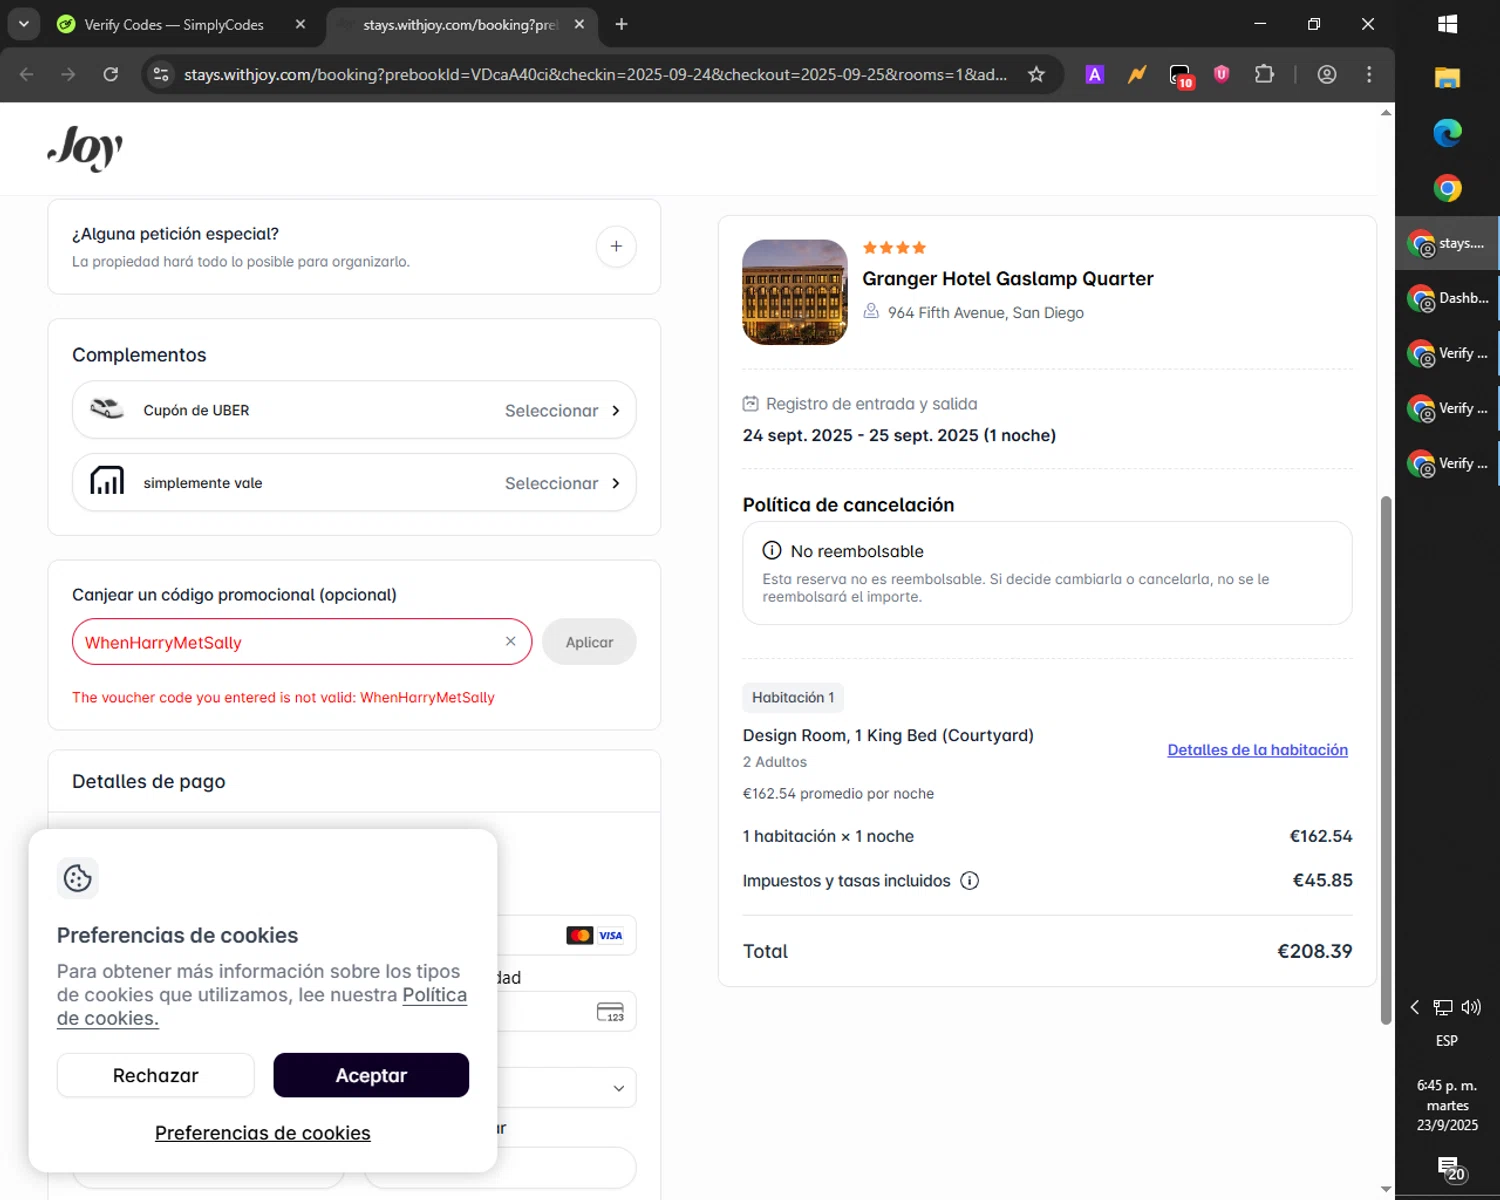This screenshot has height=1200, width=1500.
Task: Click the taxes info icon
Action: coord(969,881)
